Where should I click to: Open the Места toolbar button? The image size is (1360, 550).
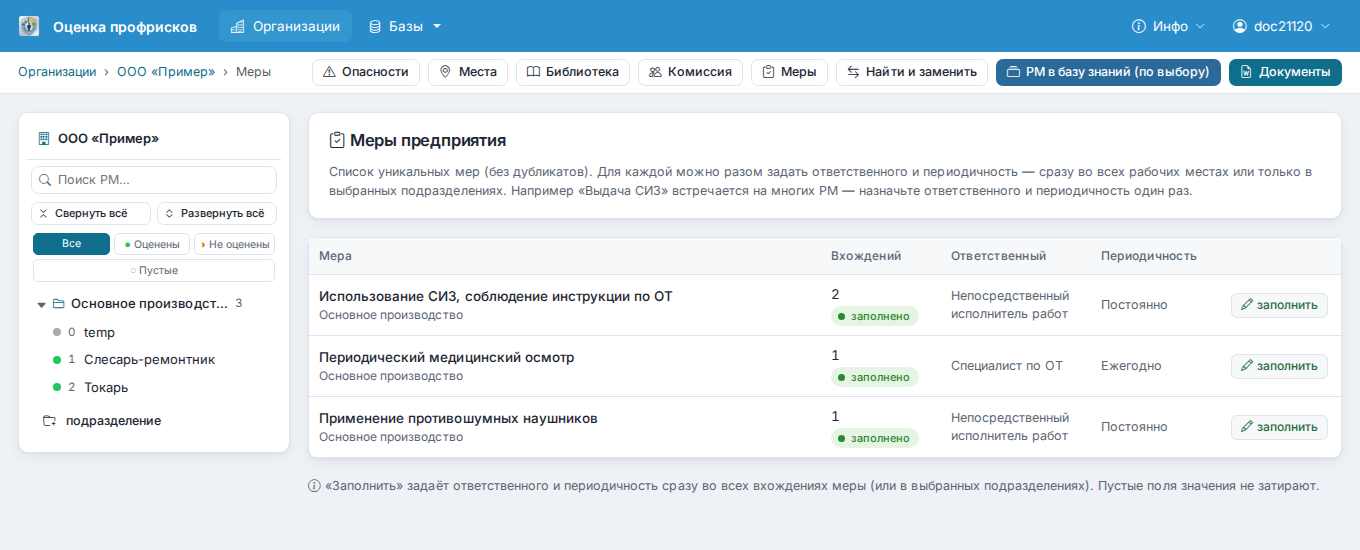468,72
